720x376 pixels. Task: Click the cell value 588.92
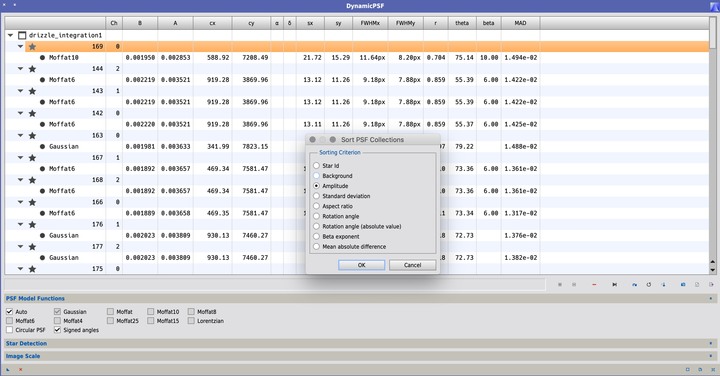218,58
